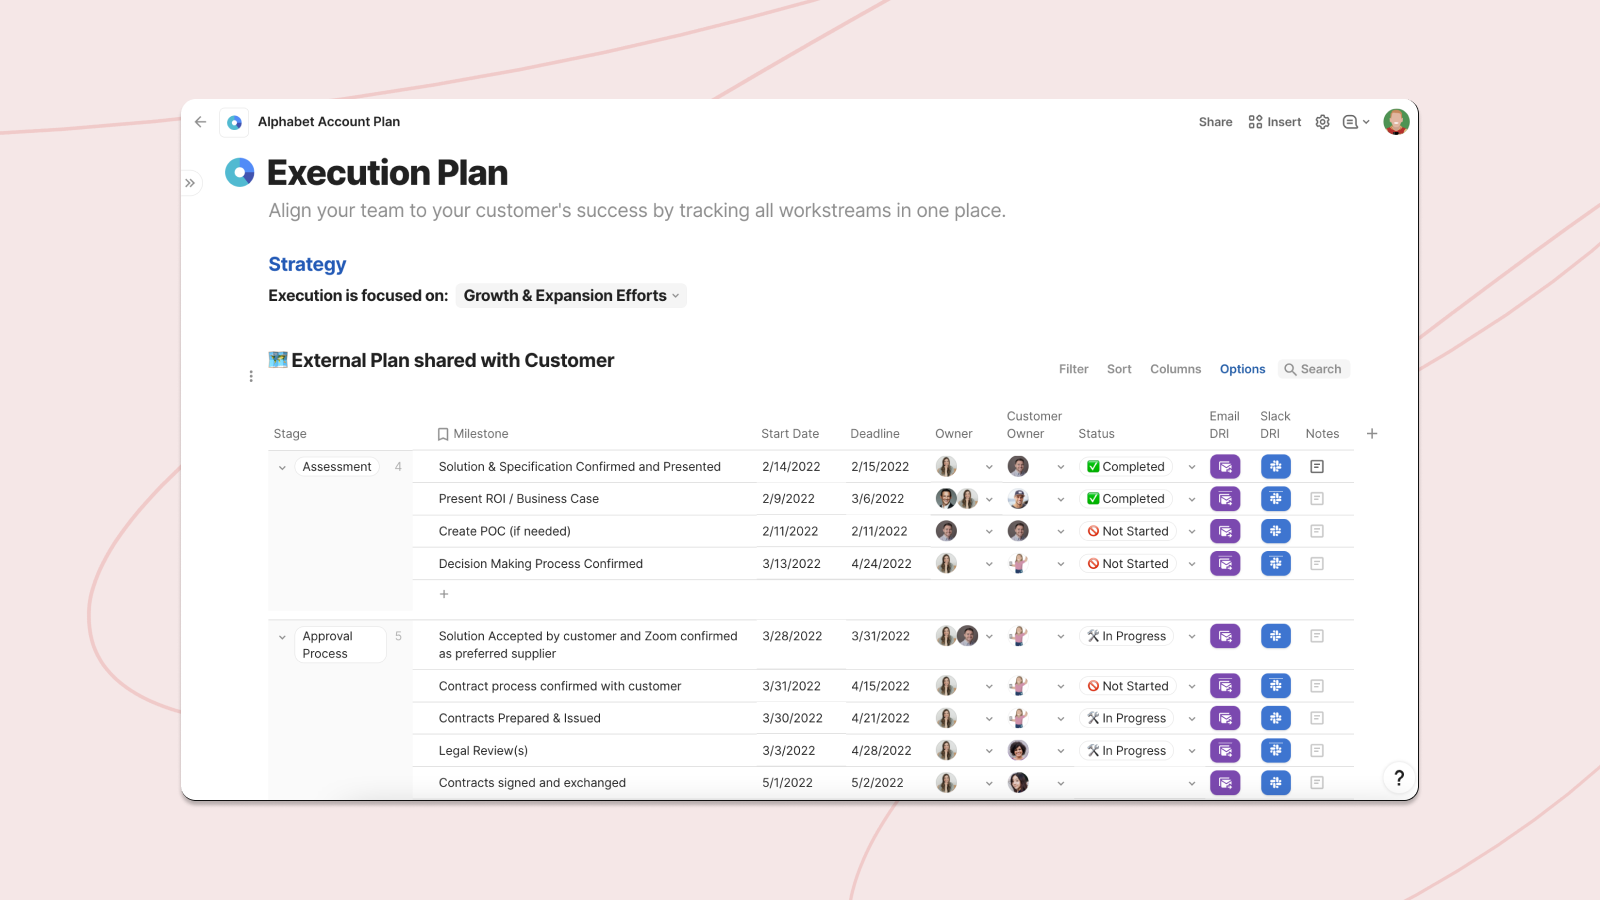Click the Search field above the table
The height and width of the screenshot is (900, 1600).
1314,368
